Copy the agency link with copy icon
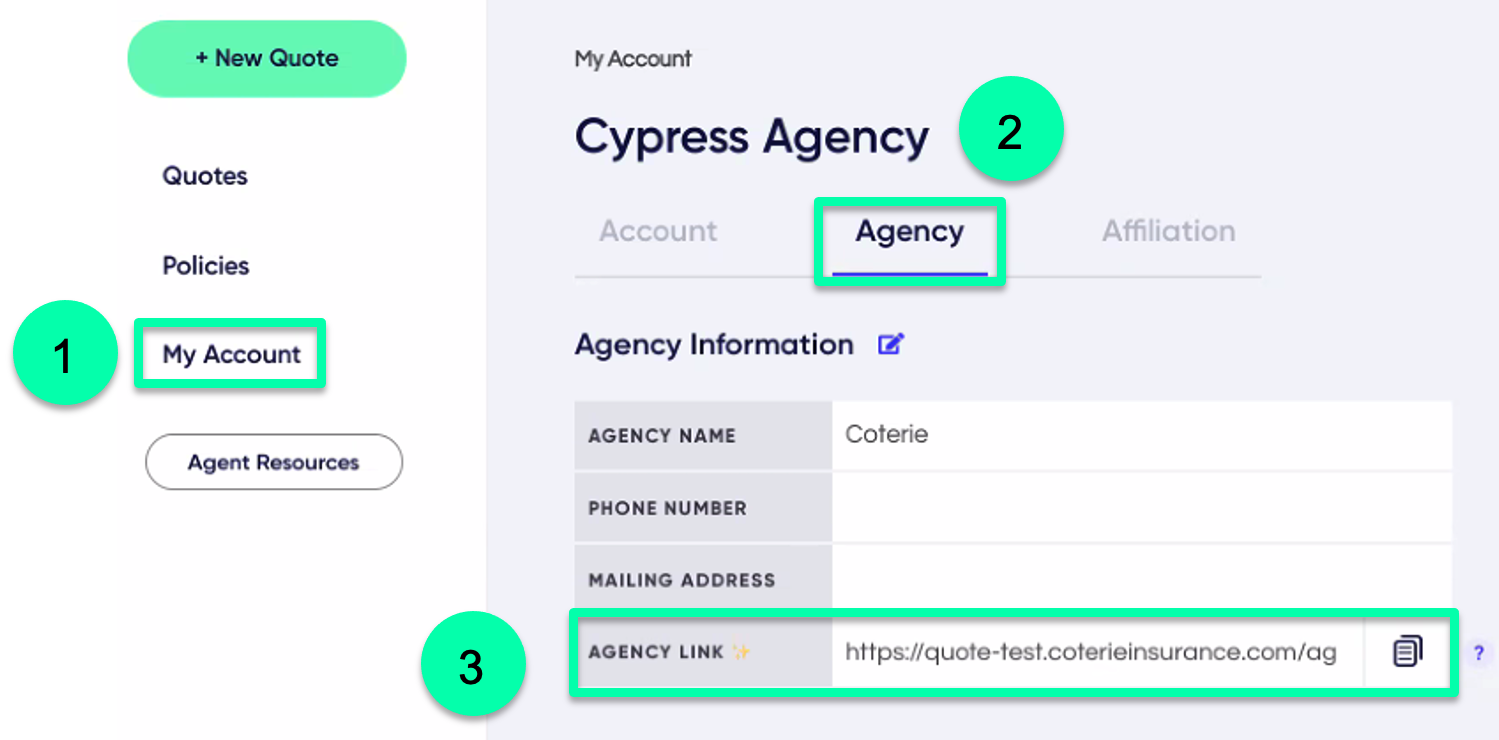This screenshot has height=740, width=1499. click(1407, 652)
